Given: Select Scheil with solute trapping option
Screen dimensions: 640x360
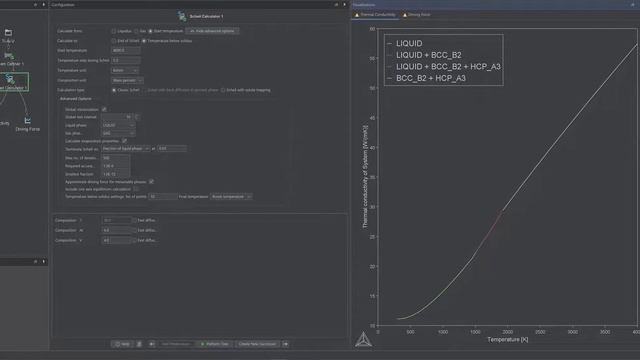Looking at the screenshot, I should [223, 90].
